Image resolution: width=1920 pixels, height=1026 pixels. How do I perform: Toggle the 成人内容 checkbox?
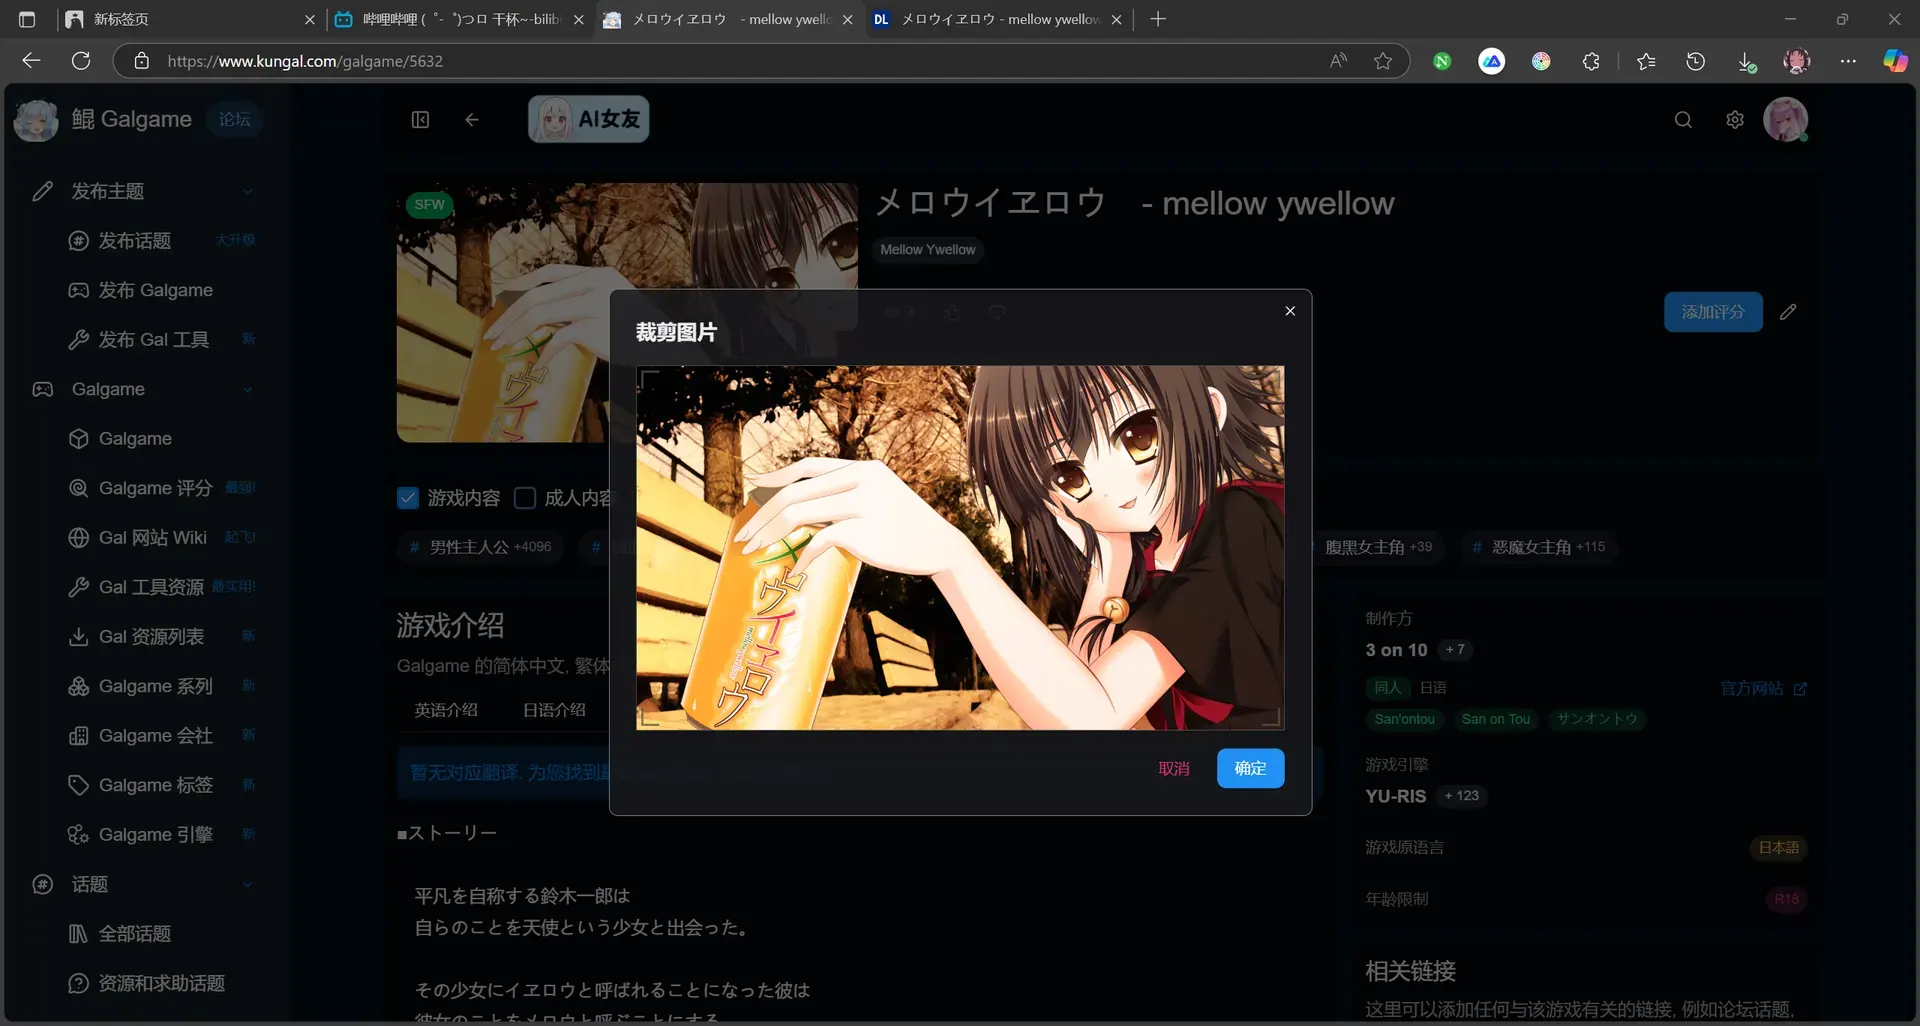[x=525, y=498]
